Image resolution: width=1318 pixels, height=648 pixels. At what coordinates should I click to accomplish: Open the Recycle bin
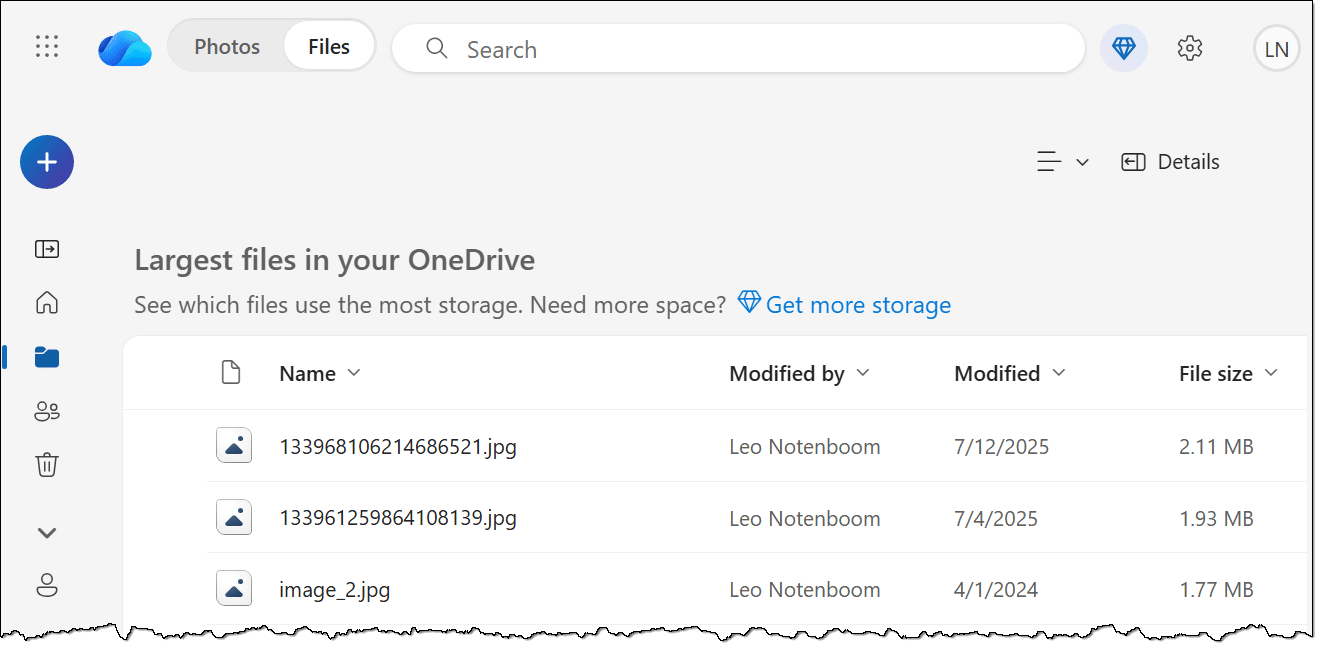[47, 465]
